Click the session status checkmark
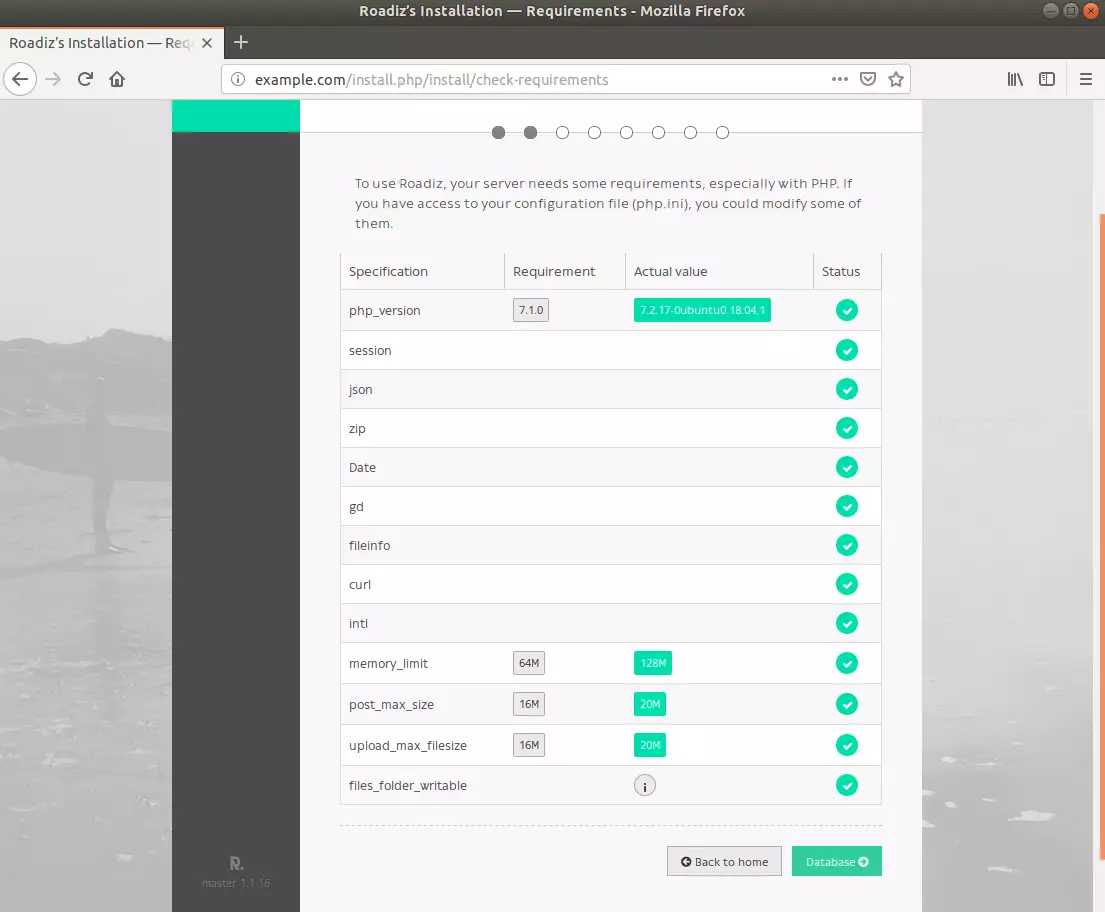Viewport: 1105px width, 912px height. [846, 350]
